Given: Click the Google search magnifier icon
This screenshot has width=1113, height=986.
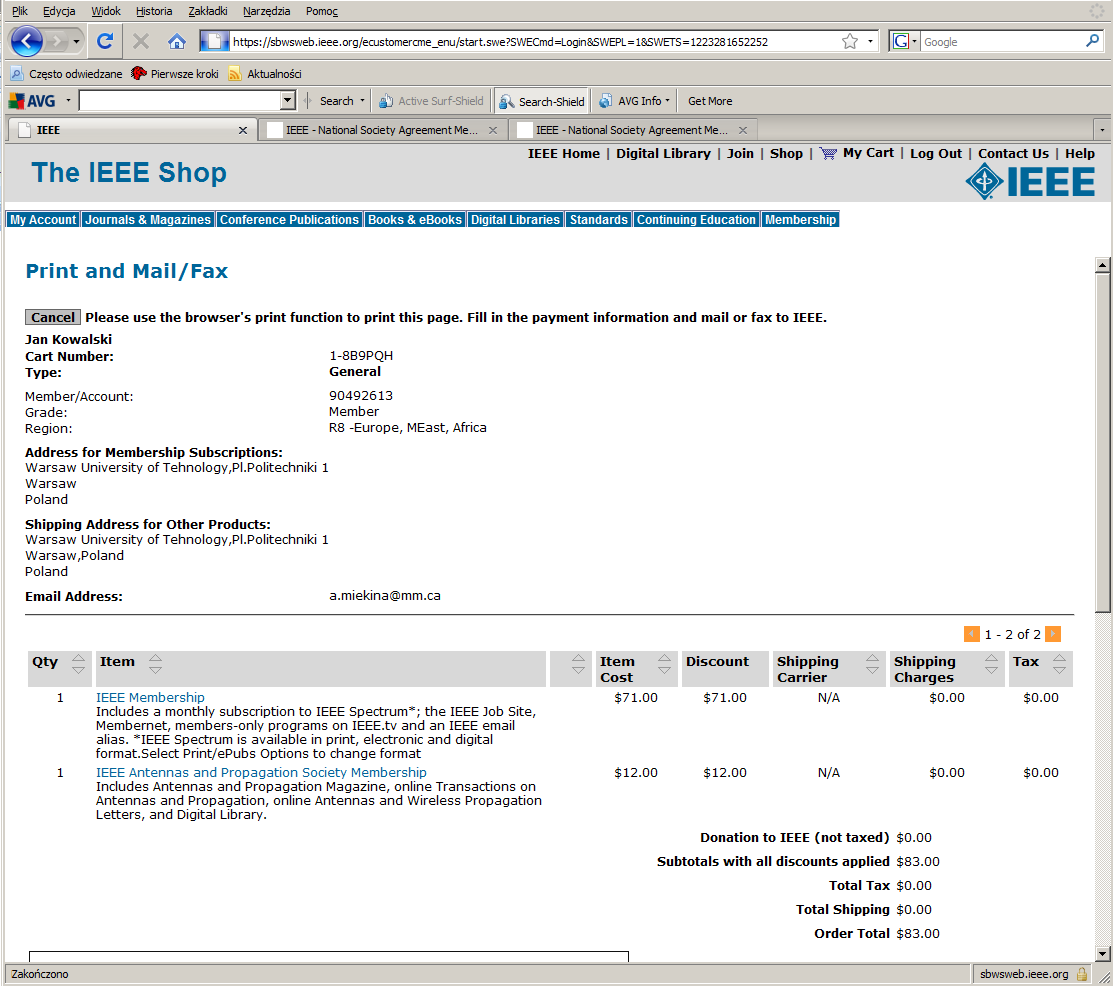Looking at the screenshot, I should [1092, 41].
